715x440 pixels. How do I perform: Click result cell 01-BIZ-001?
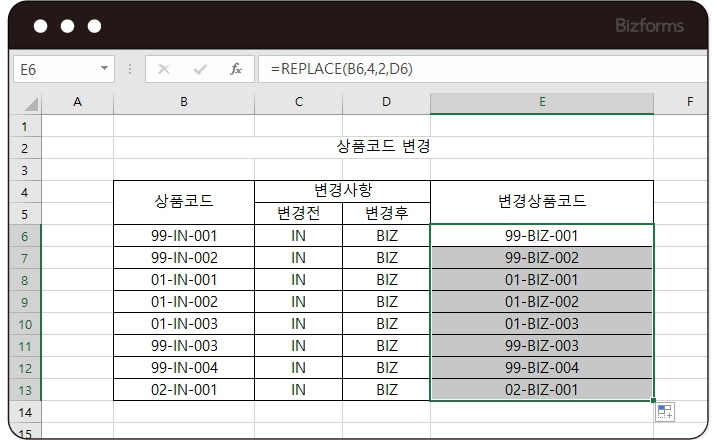coord(542,280)
